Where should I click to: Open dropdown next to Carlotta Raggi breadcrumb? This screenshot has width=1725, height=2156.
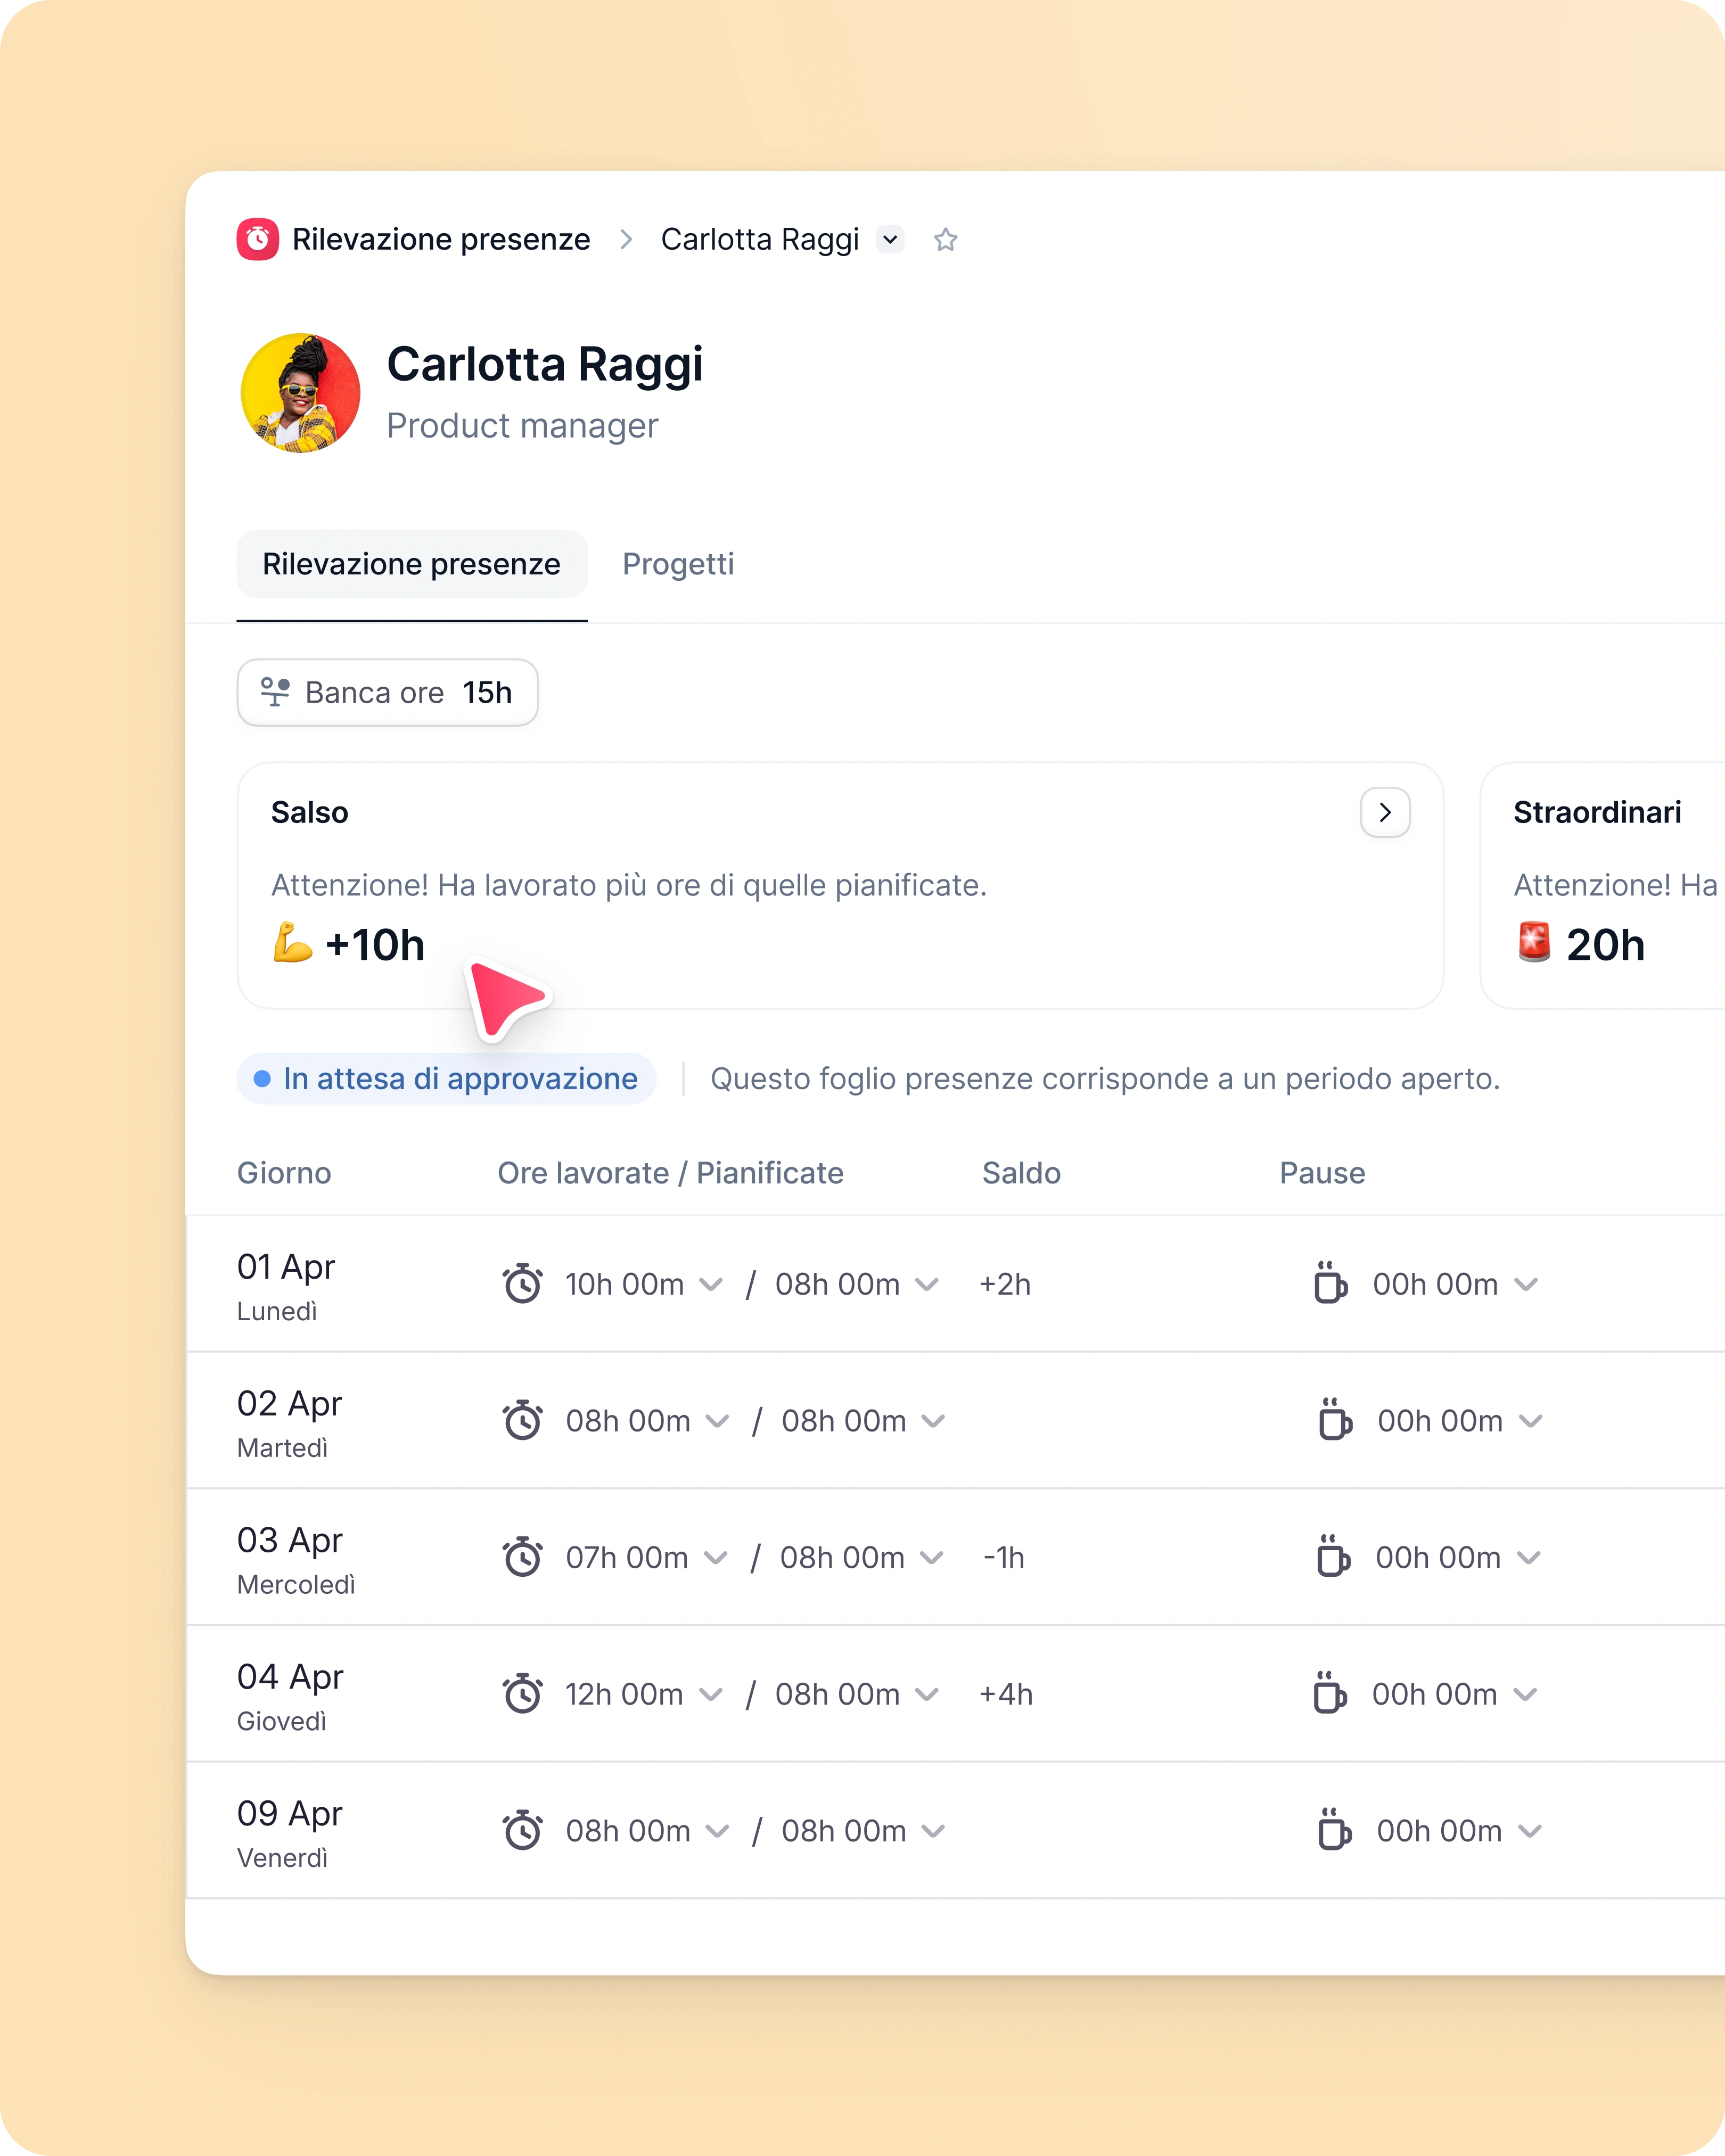[890, 240]
